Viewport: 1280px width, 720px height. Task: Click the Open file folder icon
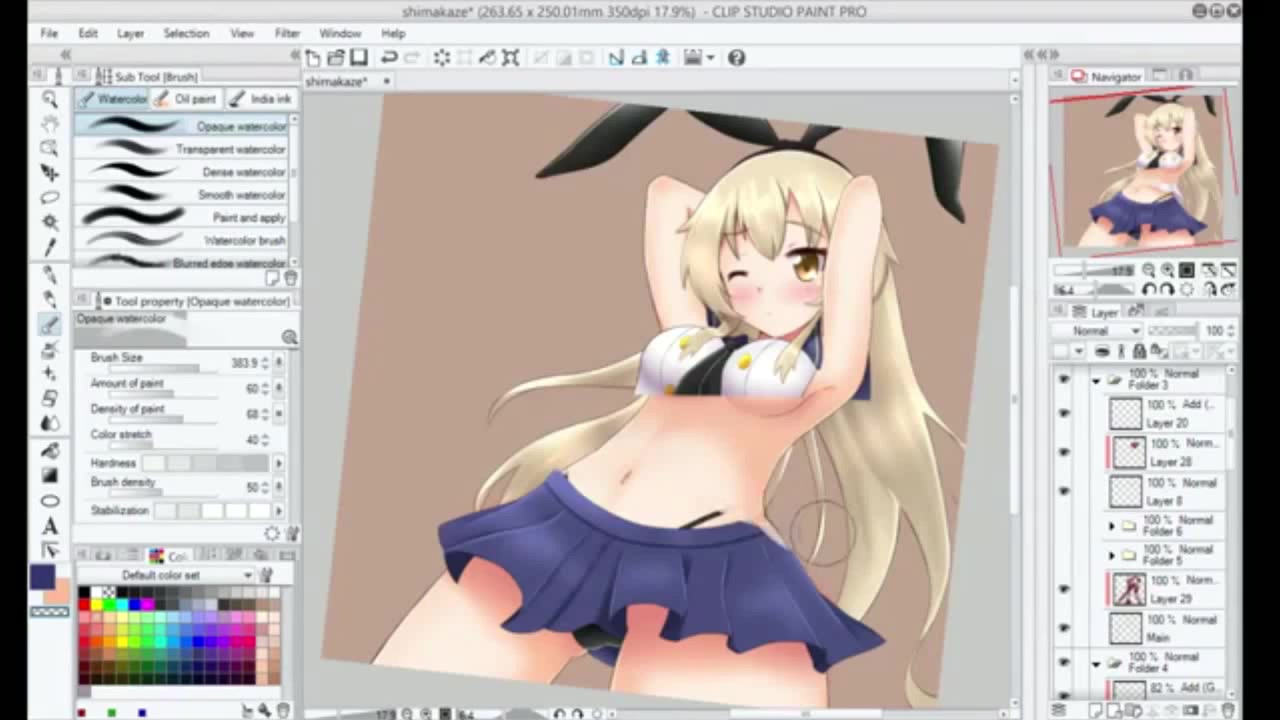[335, 58]
